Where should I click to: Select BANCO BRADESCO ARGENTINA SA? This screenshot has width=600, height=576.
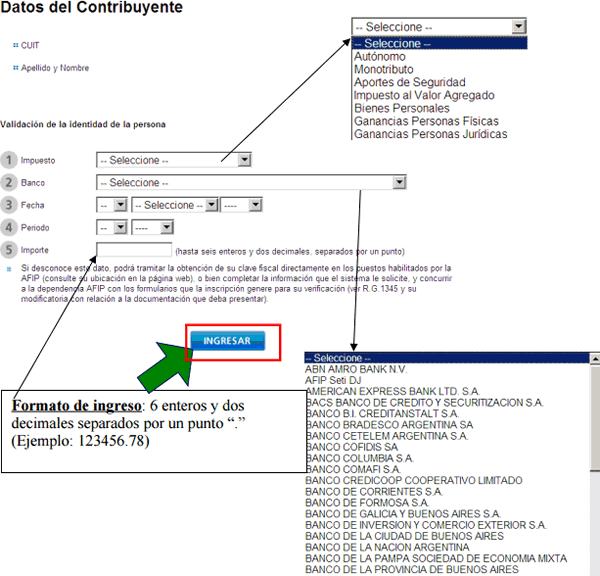[x=389, y=425]
